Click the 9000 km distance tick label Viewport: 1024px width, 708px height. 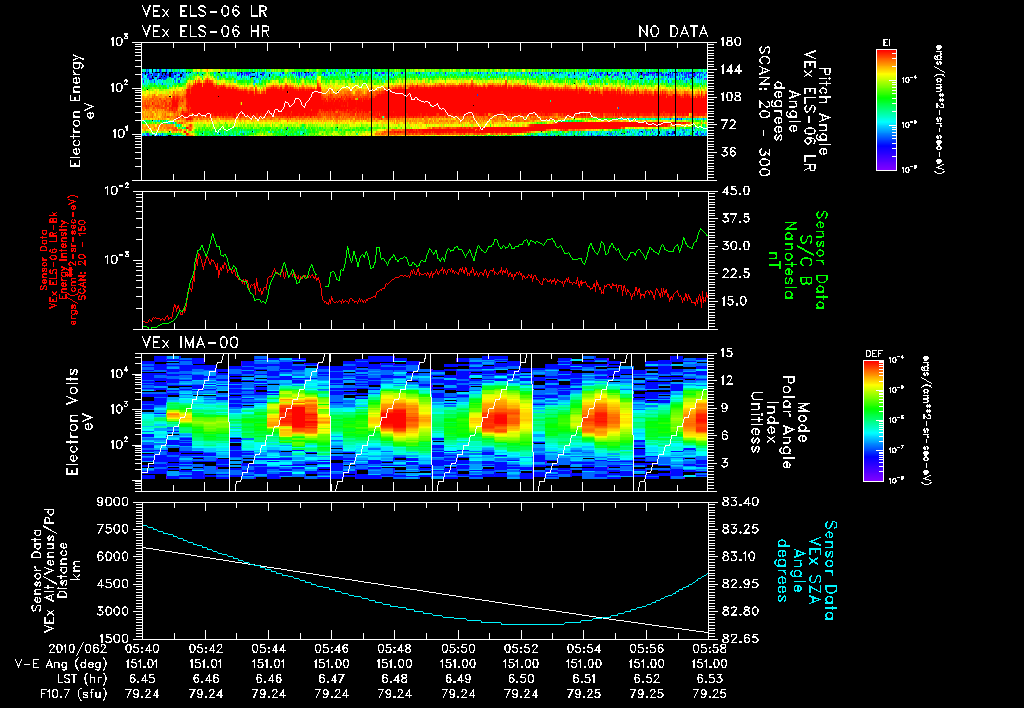[114, 502]
